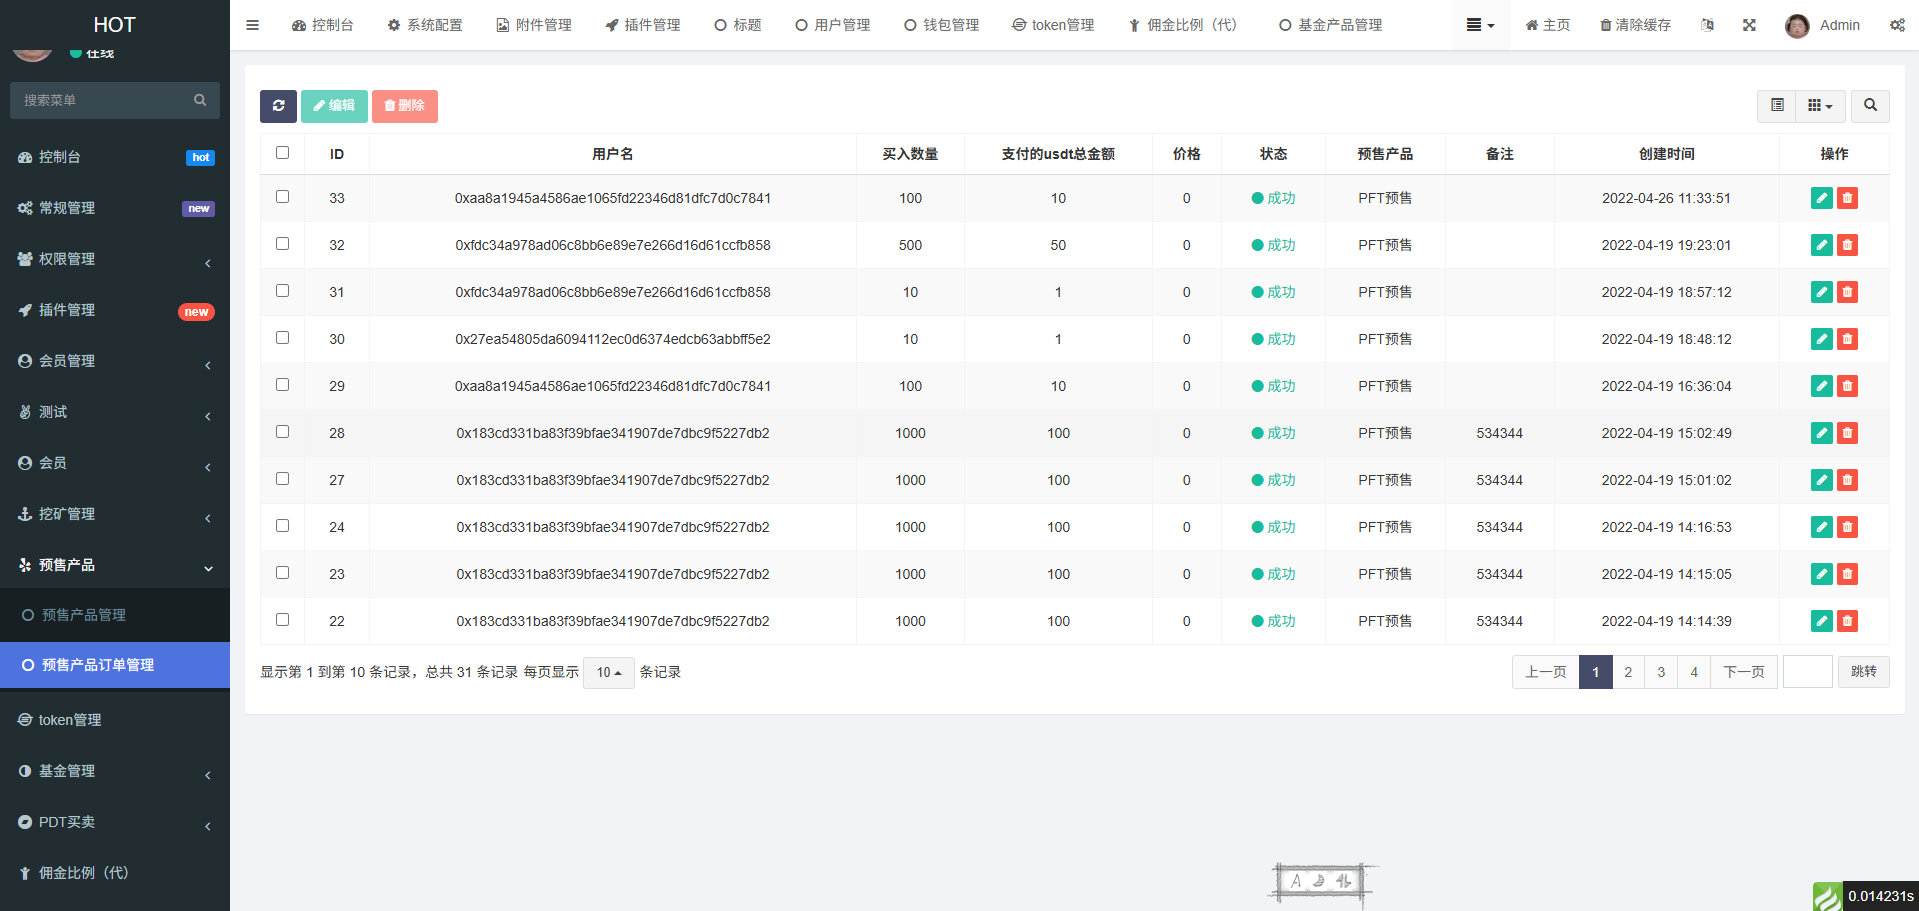
Task: Open the table search magnifier icon
Action: click(1869, 105)
